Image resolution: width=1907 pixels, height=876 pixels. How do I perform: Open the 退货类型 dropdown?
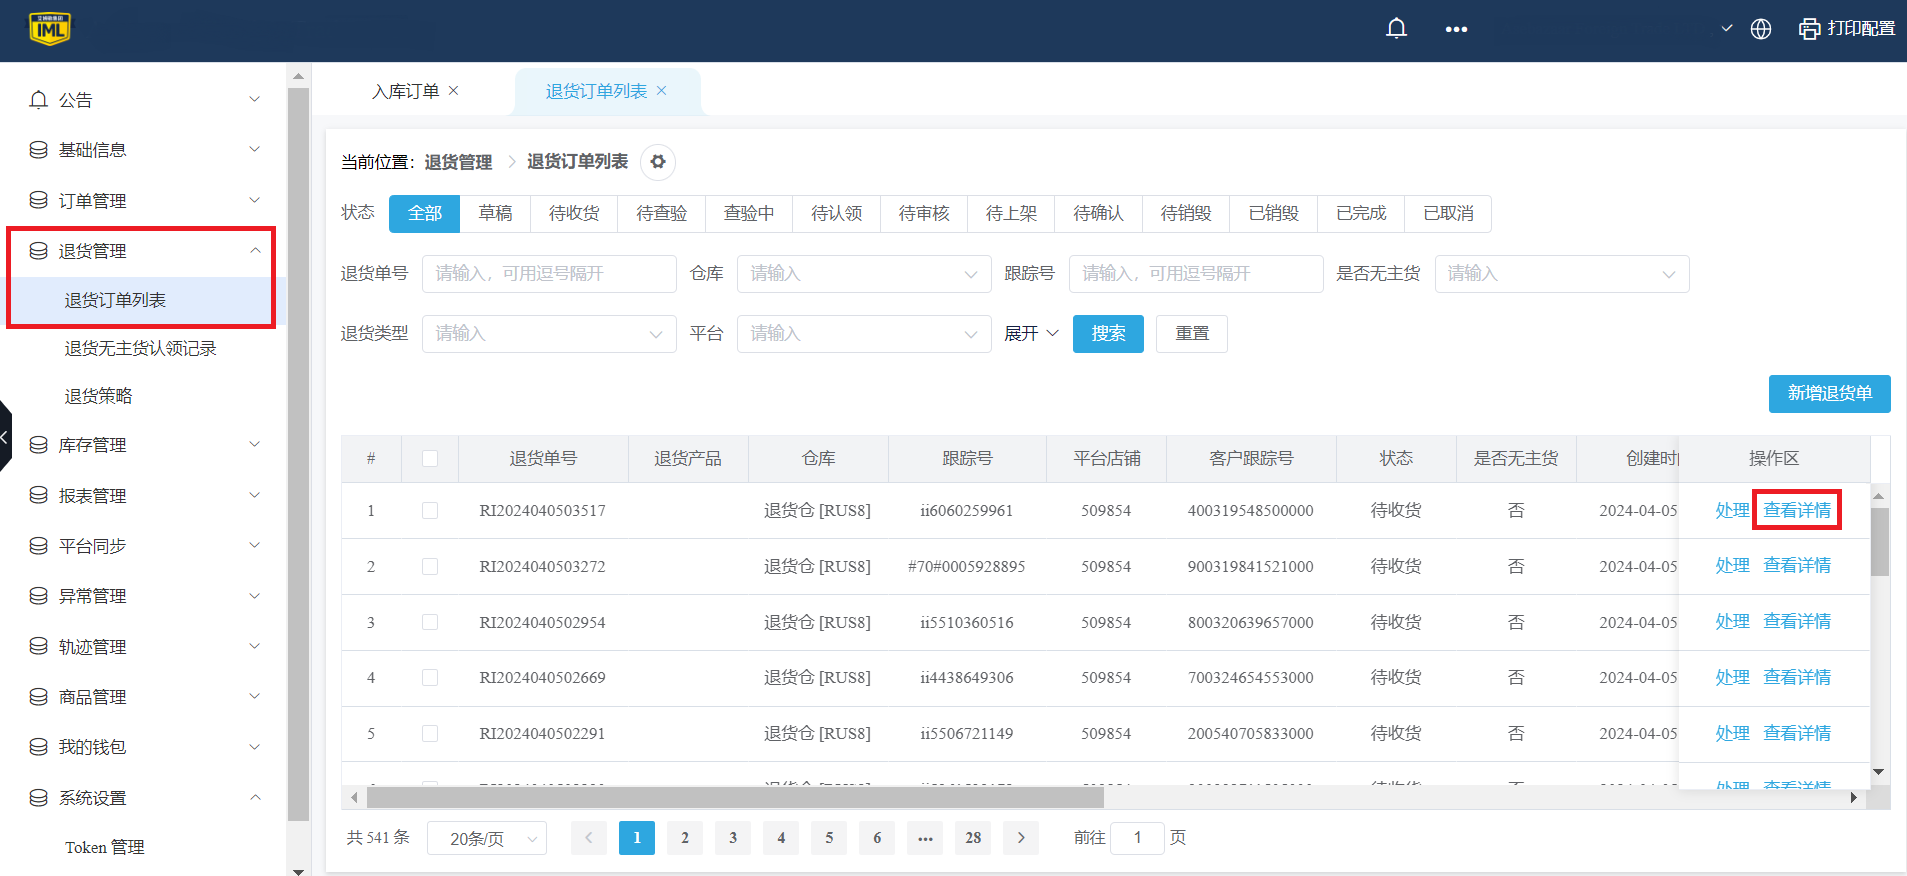(x=549, y=334)
